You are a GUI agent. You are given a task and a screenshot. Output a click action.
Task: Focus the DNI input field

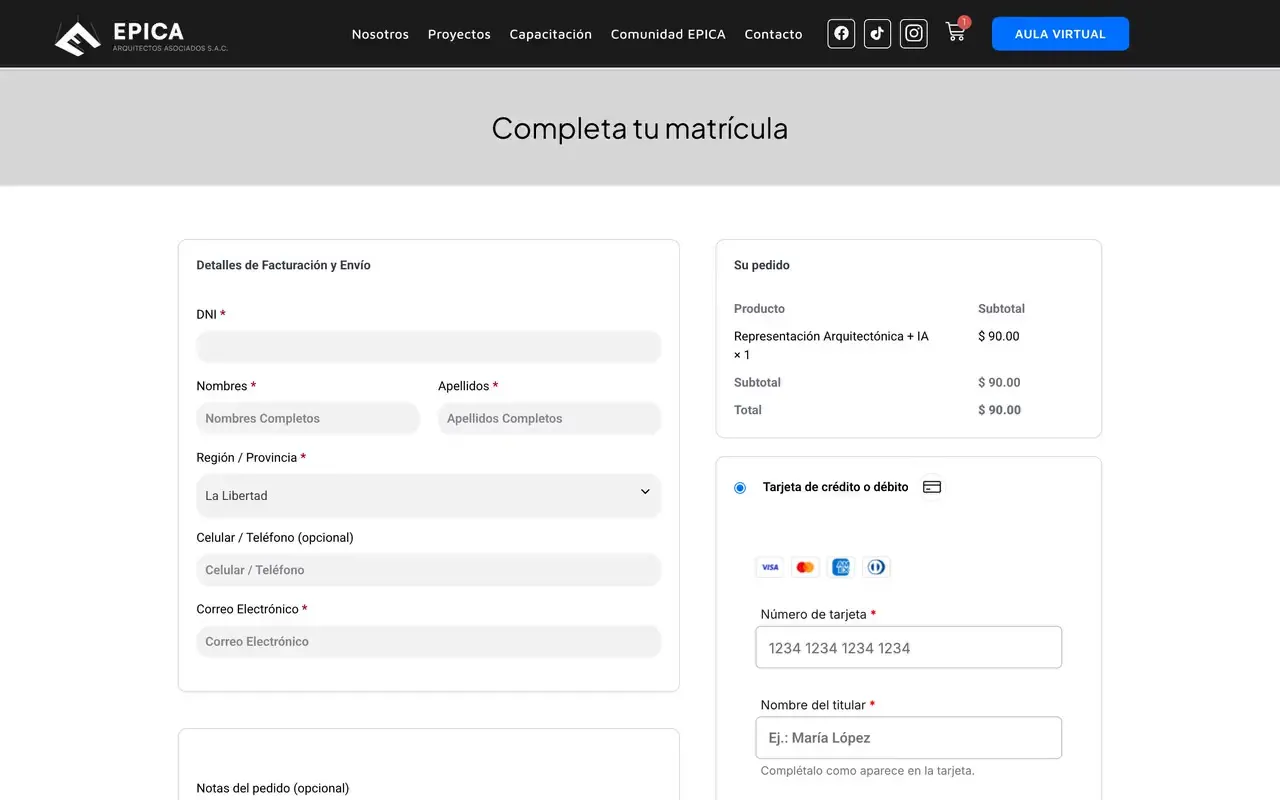[429, 347]
